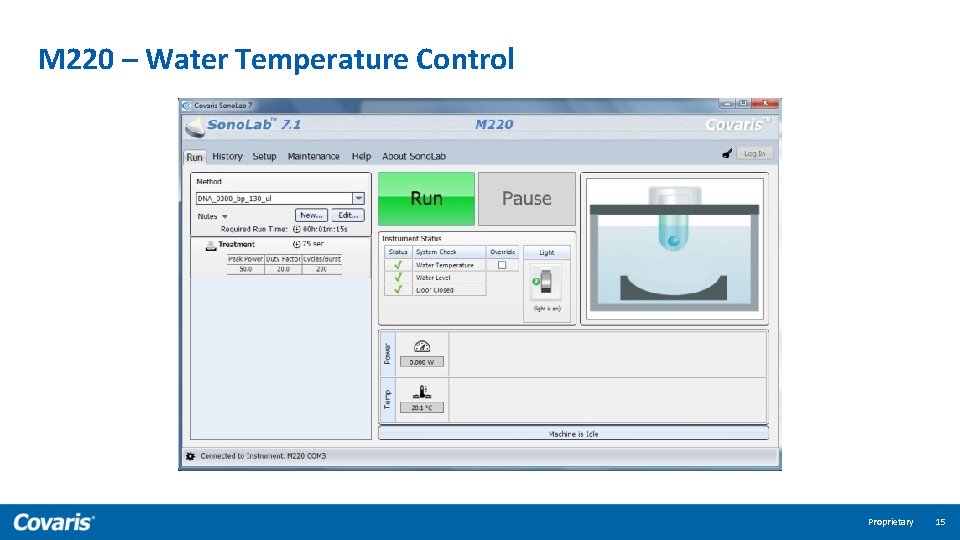Click the Temp vertical tab label
Image resolution: width=960 pixels, height=540 pixels.
[x=388, y=400]
